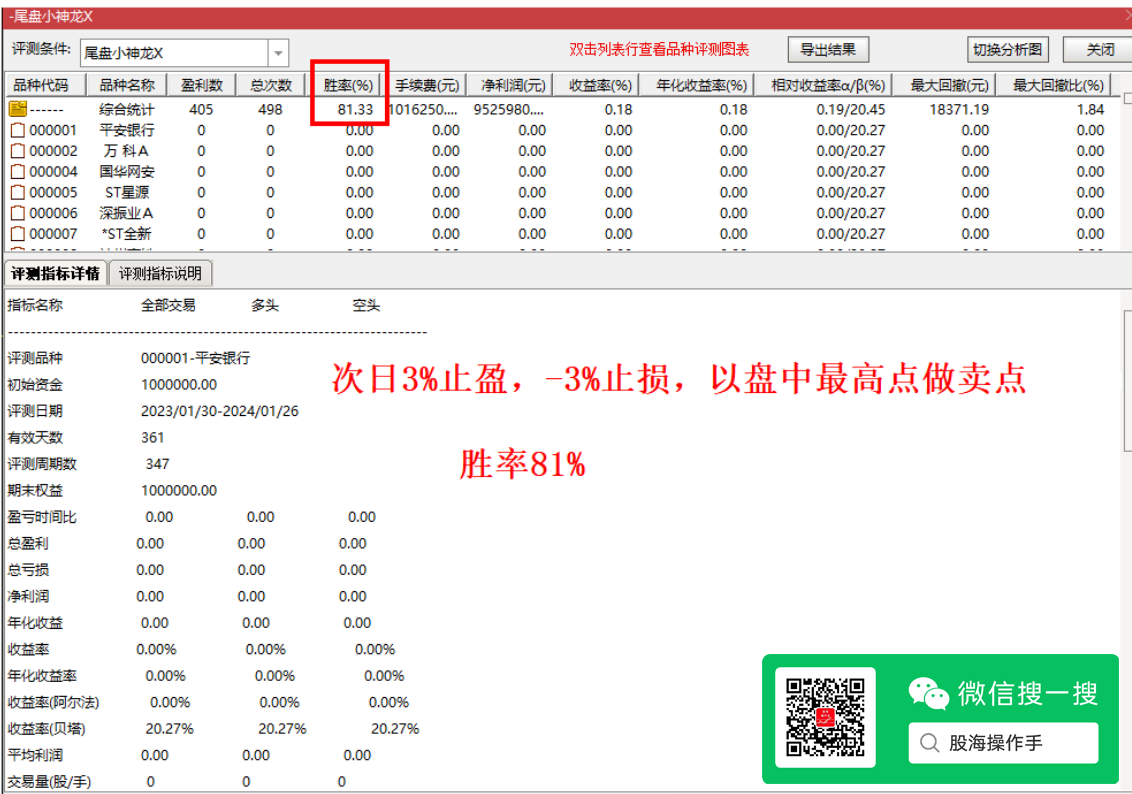Image resolution: width=1132 pixels, height=794 pixels.
Task: Click the 切换分析图 button
Action: (x=1007, y=50)
